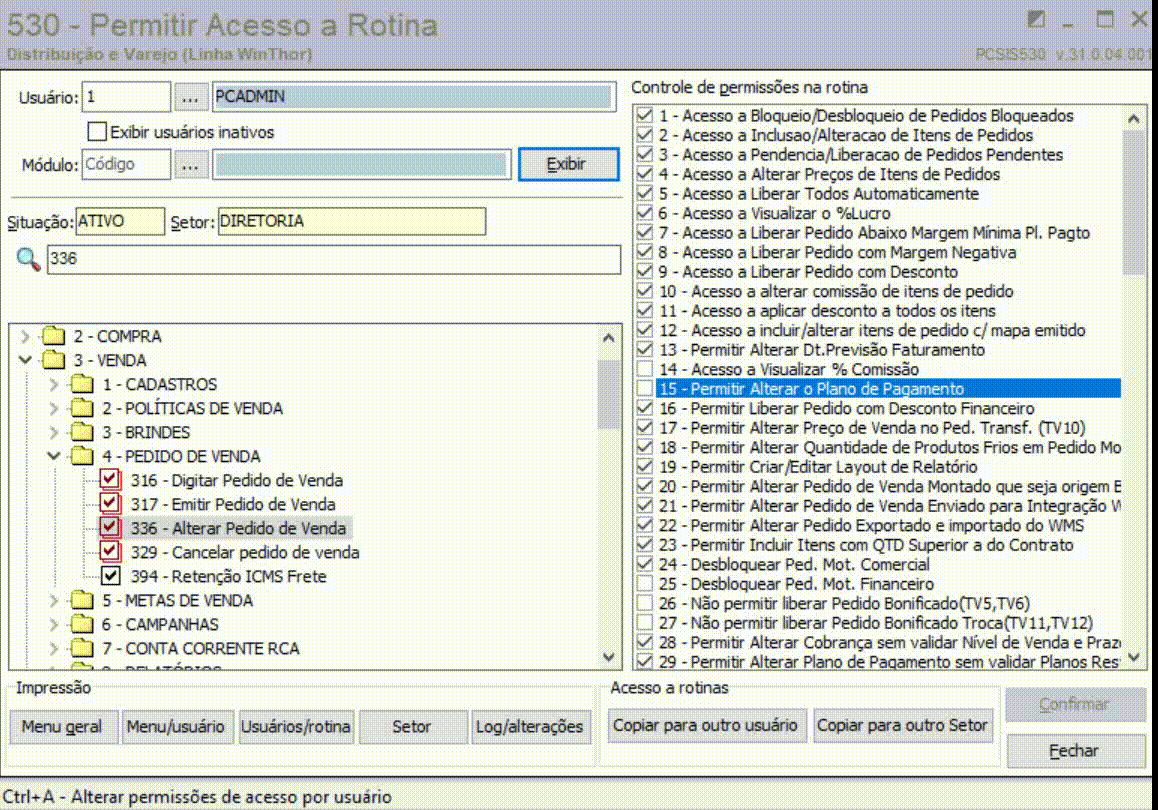Viewport: 1158px width, 810px height.
Task: Open the user lookup ellipsis button
Action: [x=191, y=97]
